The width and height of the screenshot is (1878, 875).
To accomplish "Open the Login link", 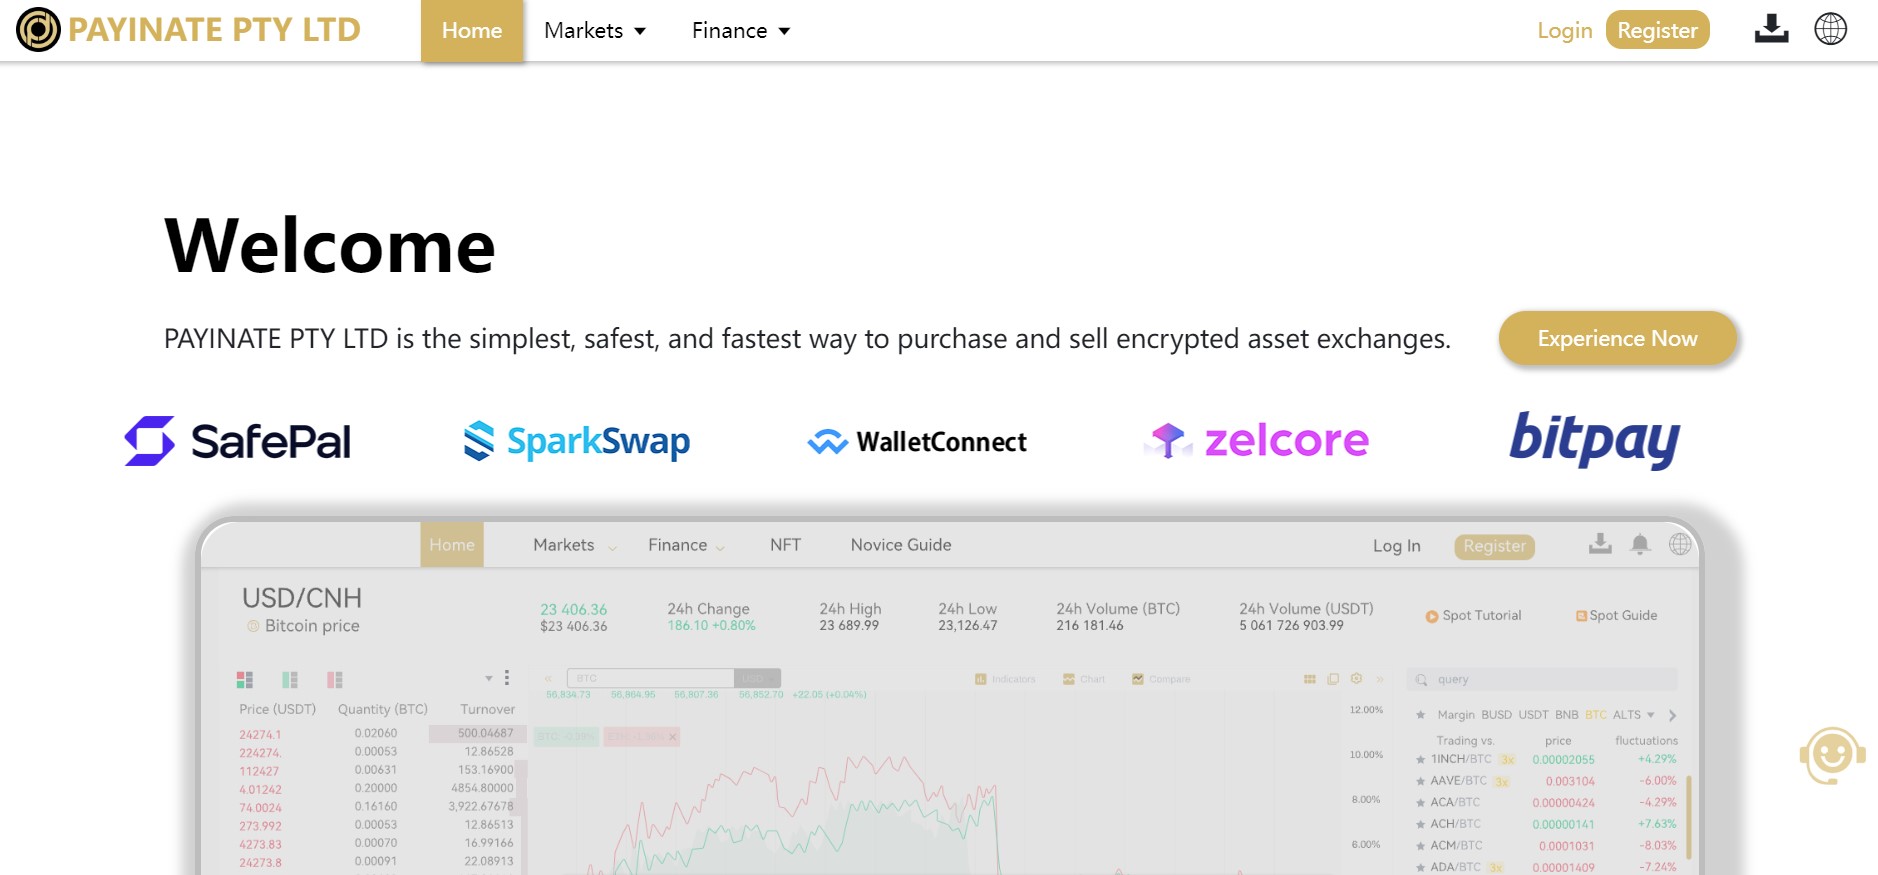I will tap(1565, 31).
